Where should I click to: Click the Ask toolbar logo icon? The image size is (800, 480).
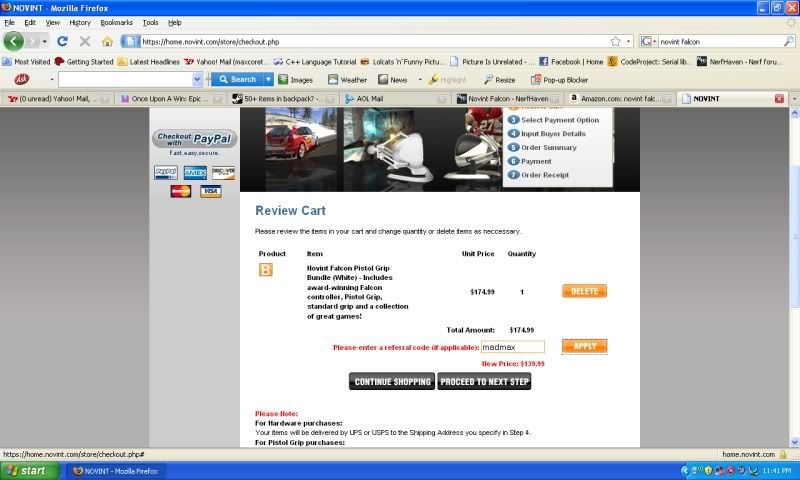click(21, 79)
